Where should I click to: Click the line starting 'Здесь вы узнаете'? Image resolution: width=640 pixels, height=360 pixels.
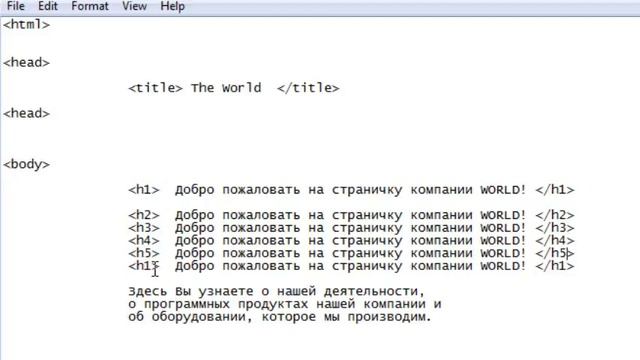[x=277, y=291]
